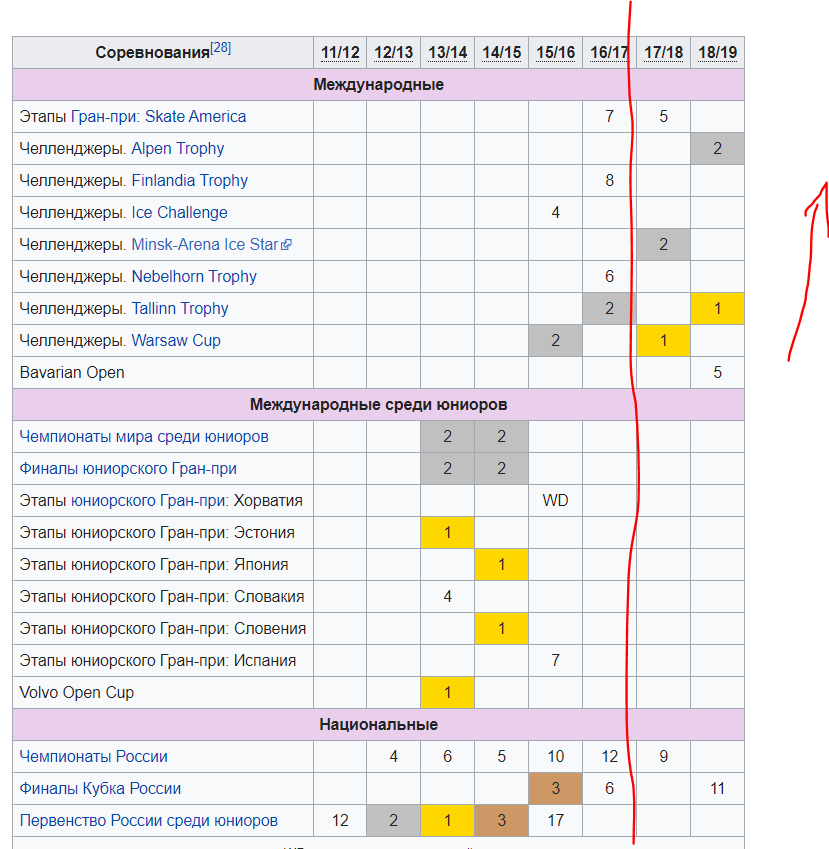The image size is (829, 849).
Task: Open the Финалы Кубка России link
Action: (100, 788)
